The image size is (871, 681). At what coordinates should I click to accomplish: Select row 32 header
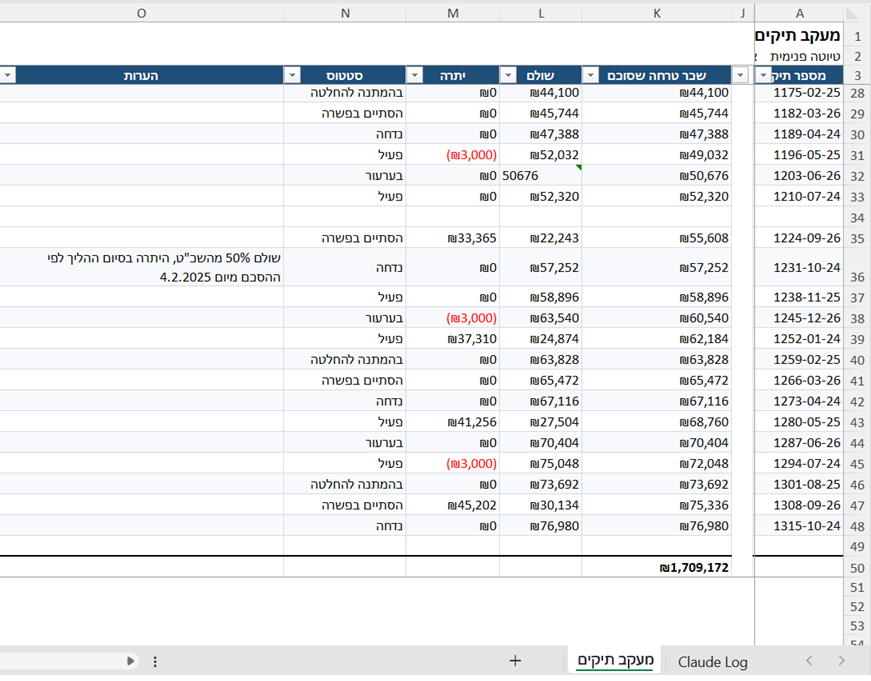click(x=857, y=176)
